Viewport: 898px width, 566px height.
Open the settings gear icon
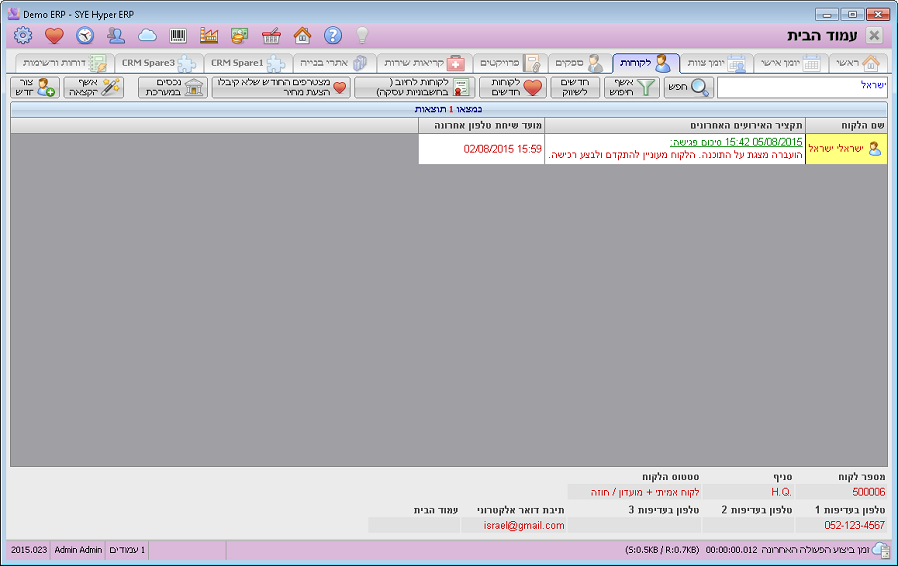pyautogui.click(x=23, y=36)
